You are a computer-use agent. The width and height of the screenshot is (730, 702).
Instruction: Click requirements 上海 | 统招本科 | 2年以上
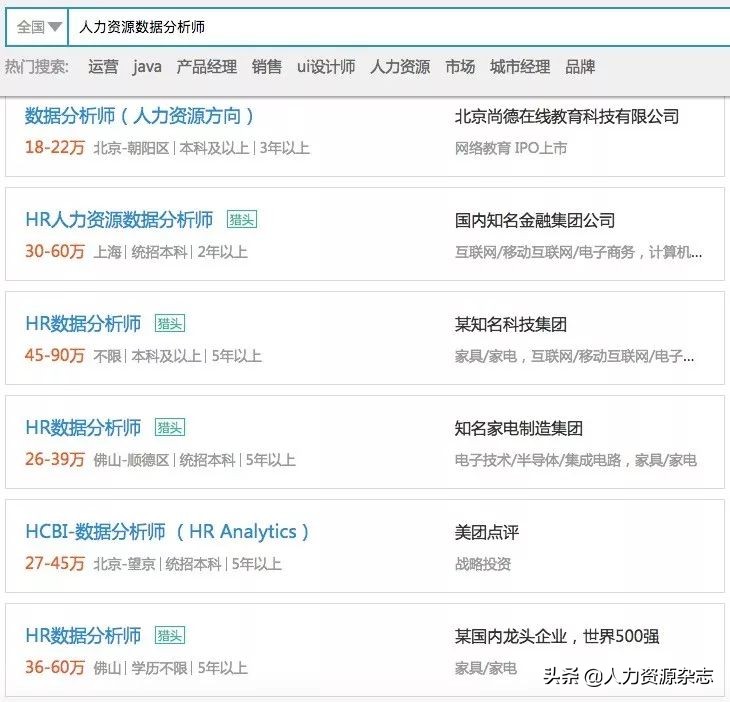pyautogui.click(x=170, y=252)
